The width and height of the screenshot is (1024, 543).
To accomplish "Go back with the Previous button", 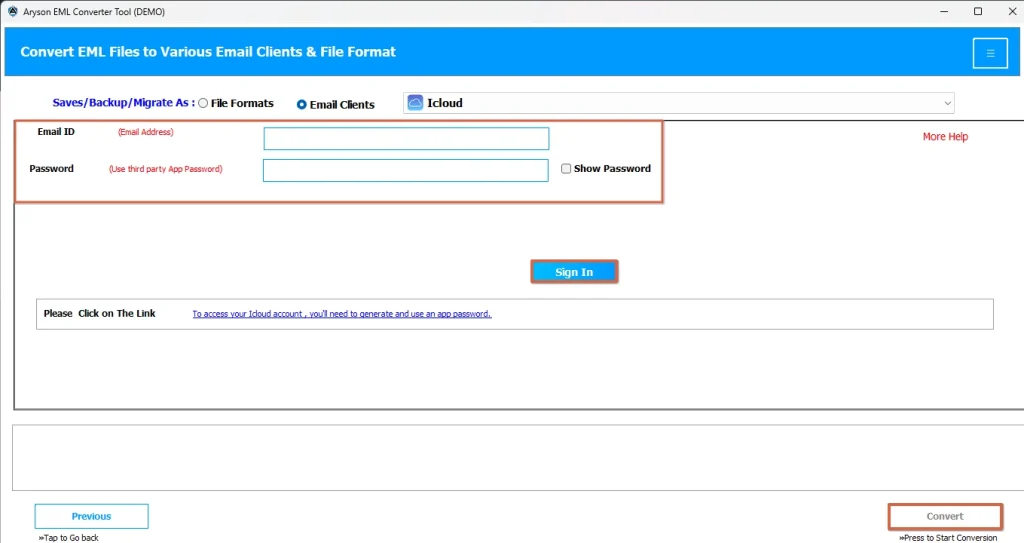I will (91, 516).
